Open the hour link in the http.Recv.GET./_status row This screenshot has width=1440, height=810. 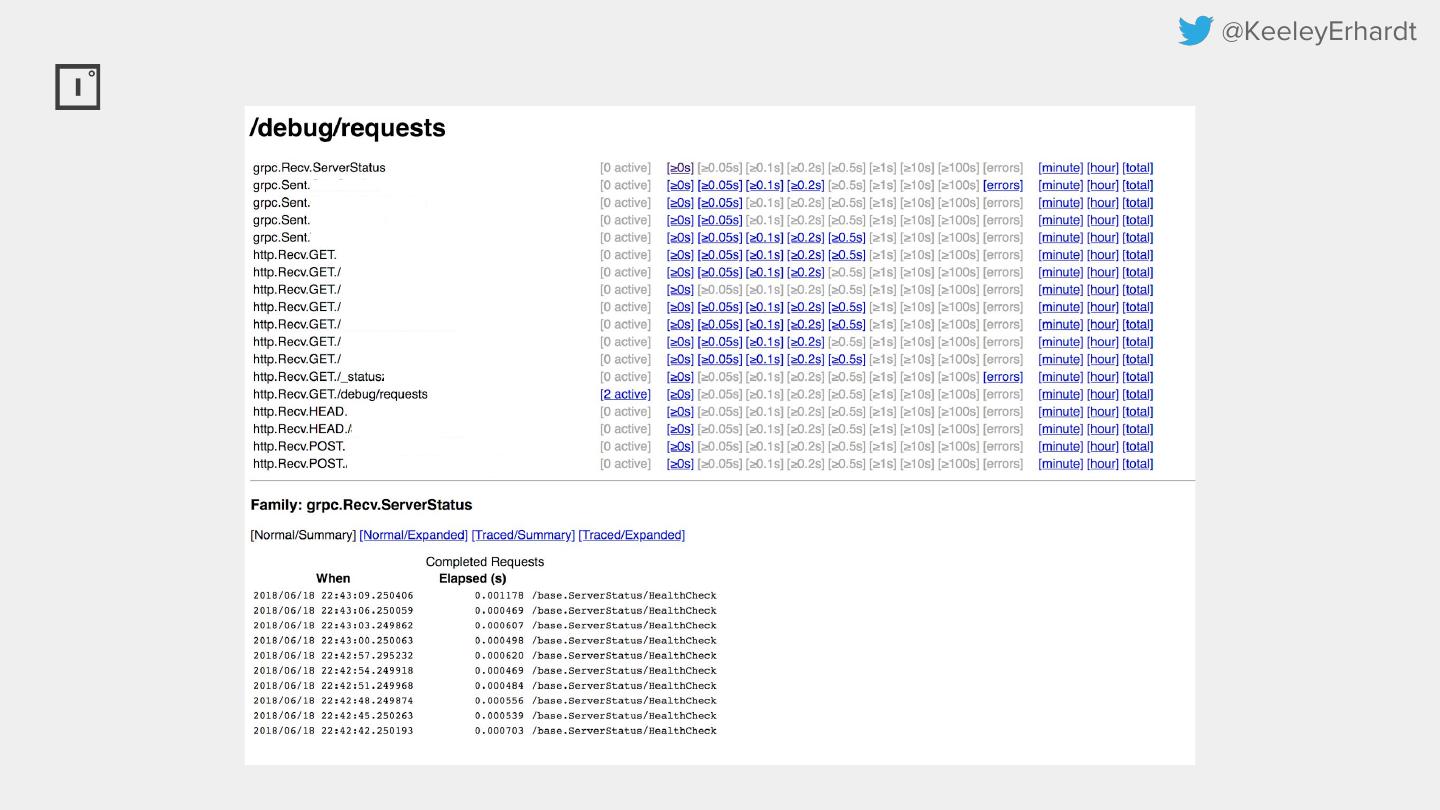tap(1103, 377)
